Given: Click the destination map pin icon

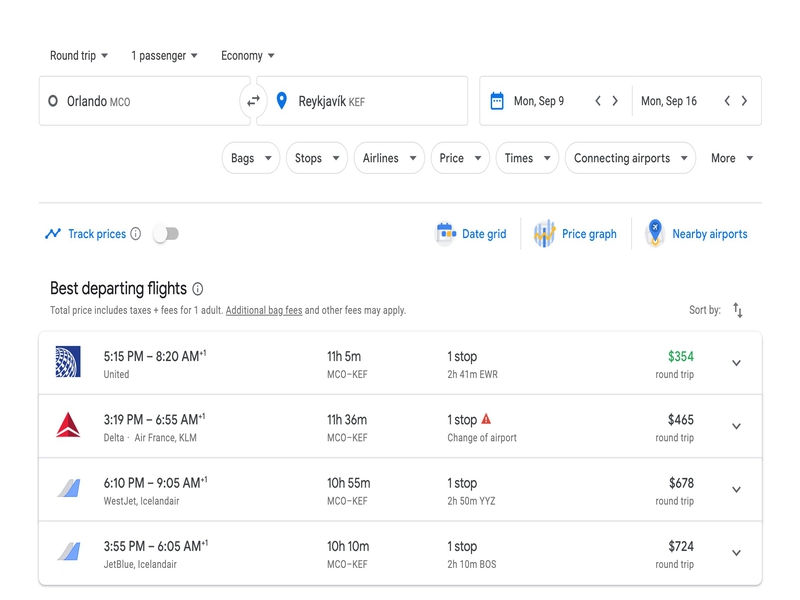Looking at the screenshot, I should [x=281, y=101].
